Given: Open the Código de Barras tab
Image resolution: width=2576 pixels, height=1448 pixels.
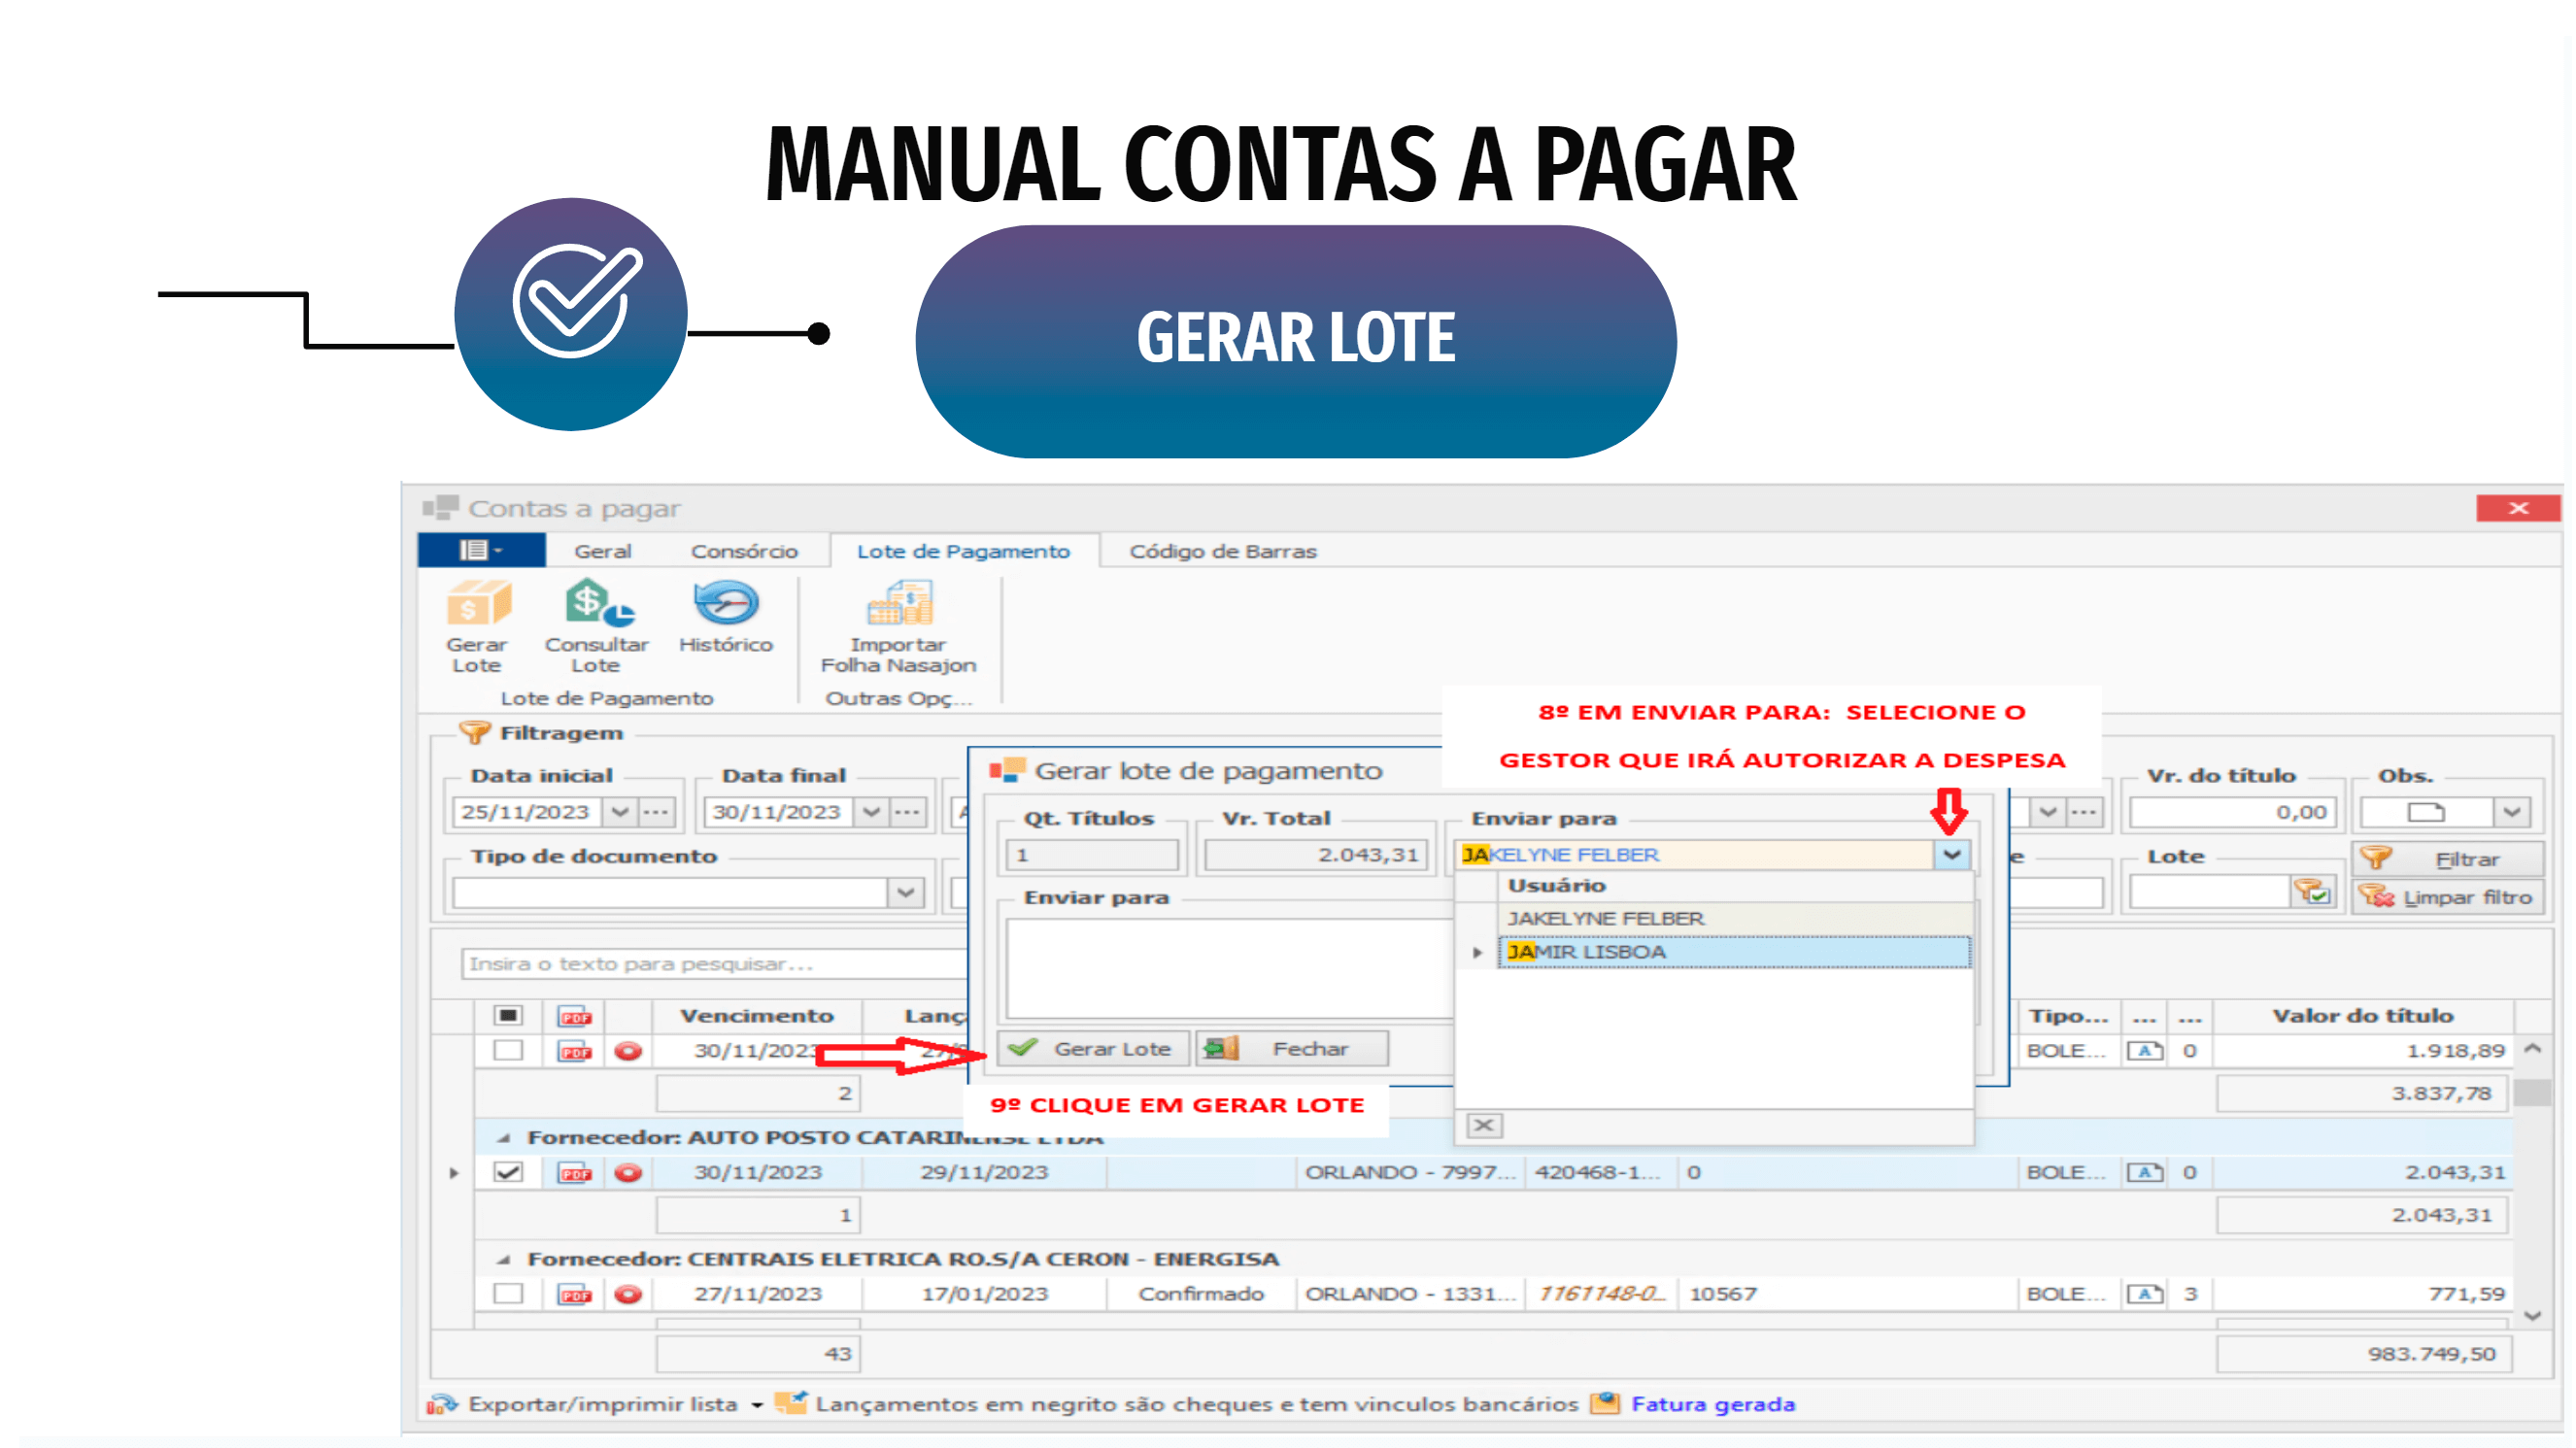Looking at the screenshot, I should click(x=1222, y=552).
